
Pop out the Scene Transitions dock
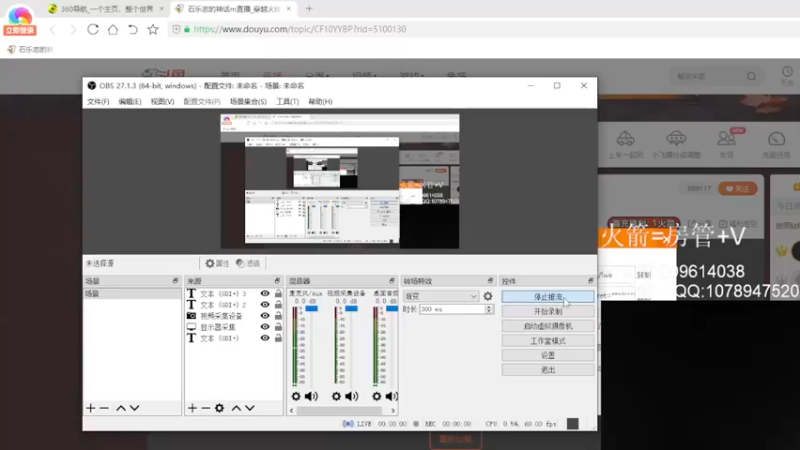(490, 281)
